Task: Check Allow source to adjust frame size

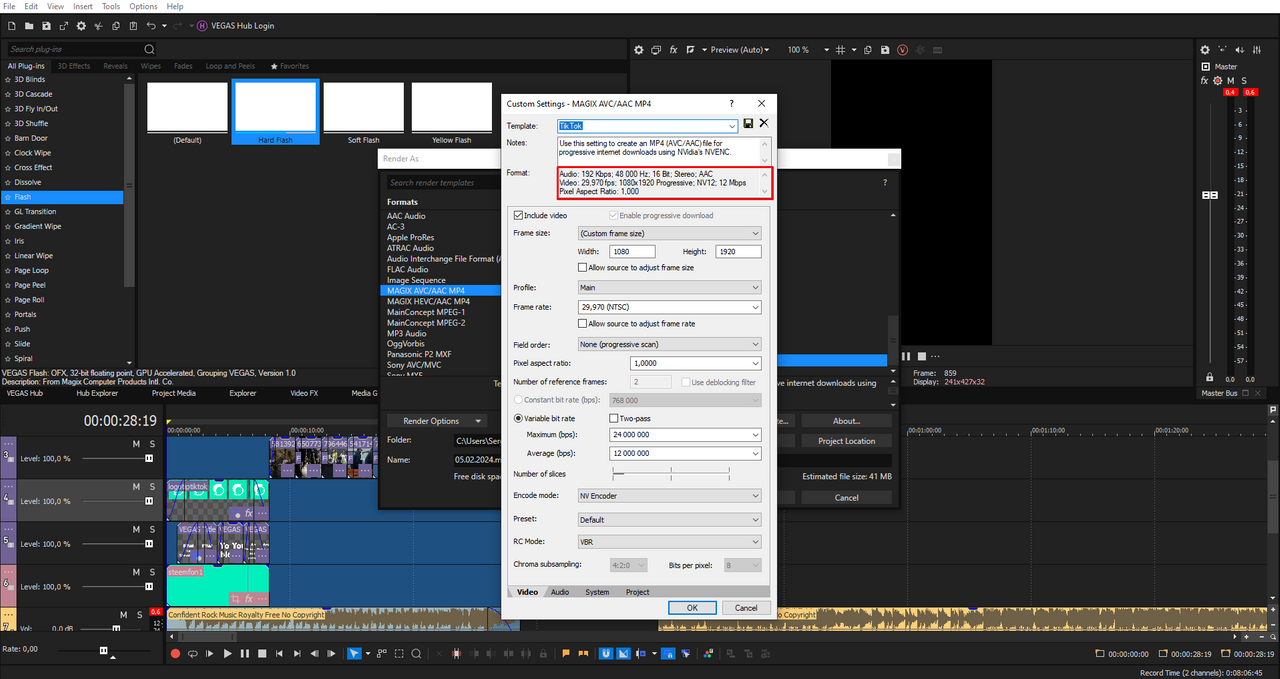Action: 583,268
